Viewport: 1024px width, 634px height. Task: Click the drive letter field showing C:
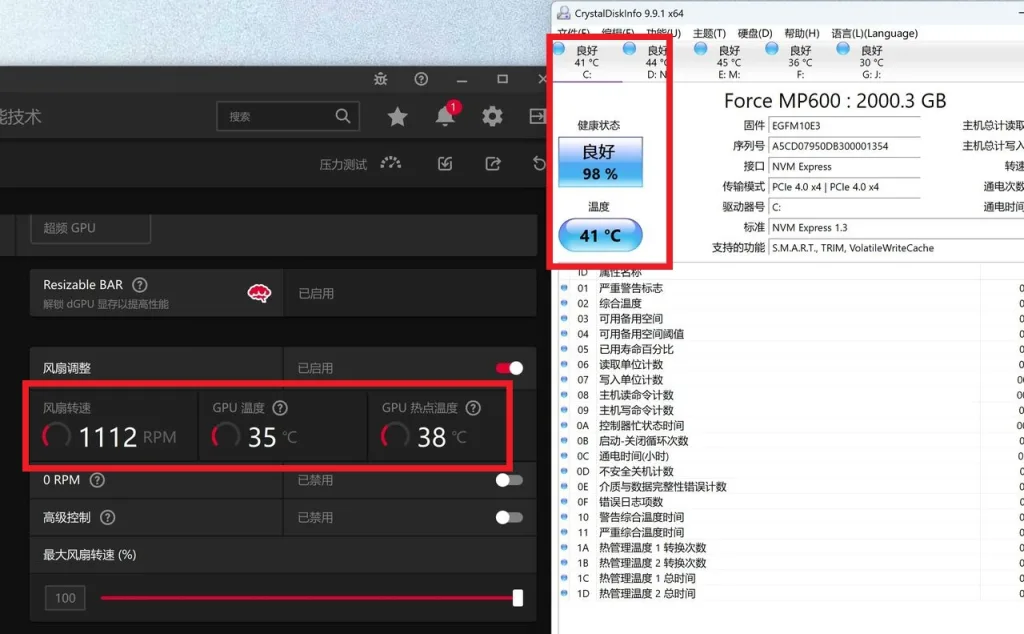point(844,207)
